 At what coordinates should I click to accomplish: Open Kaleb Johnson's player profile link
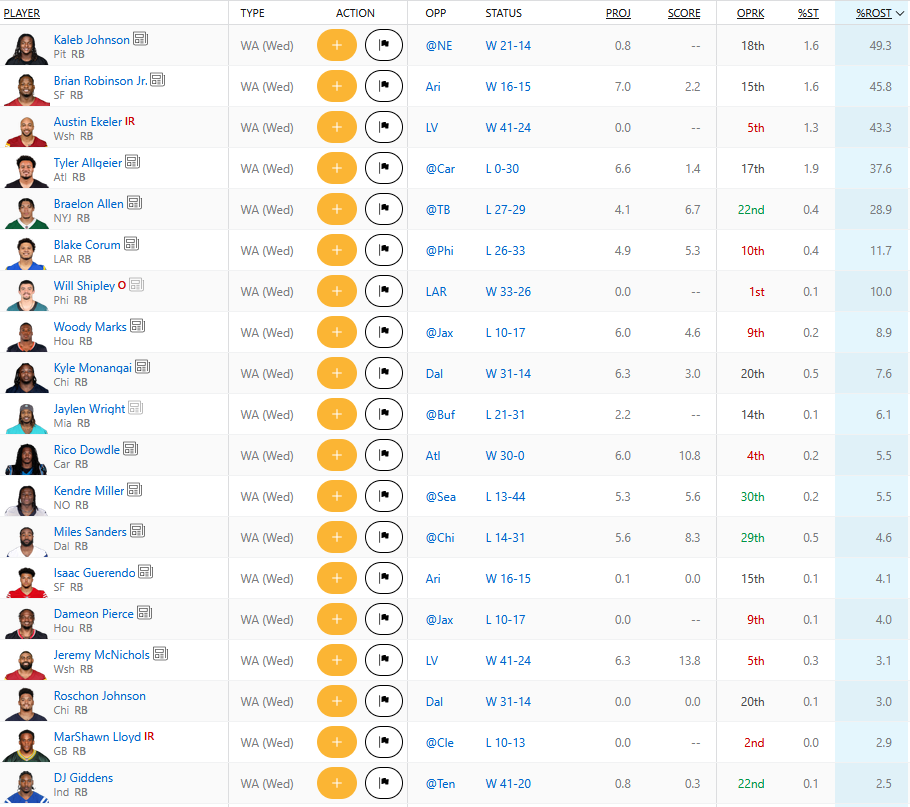coord(92,39)
